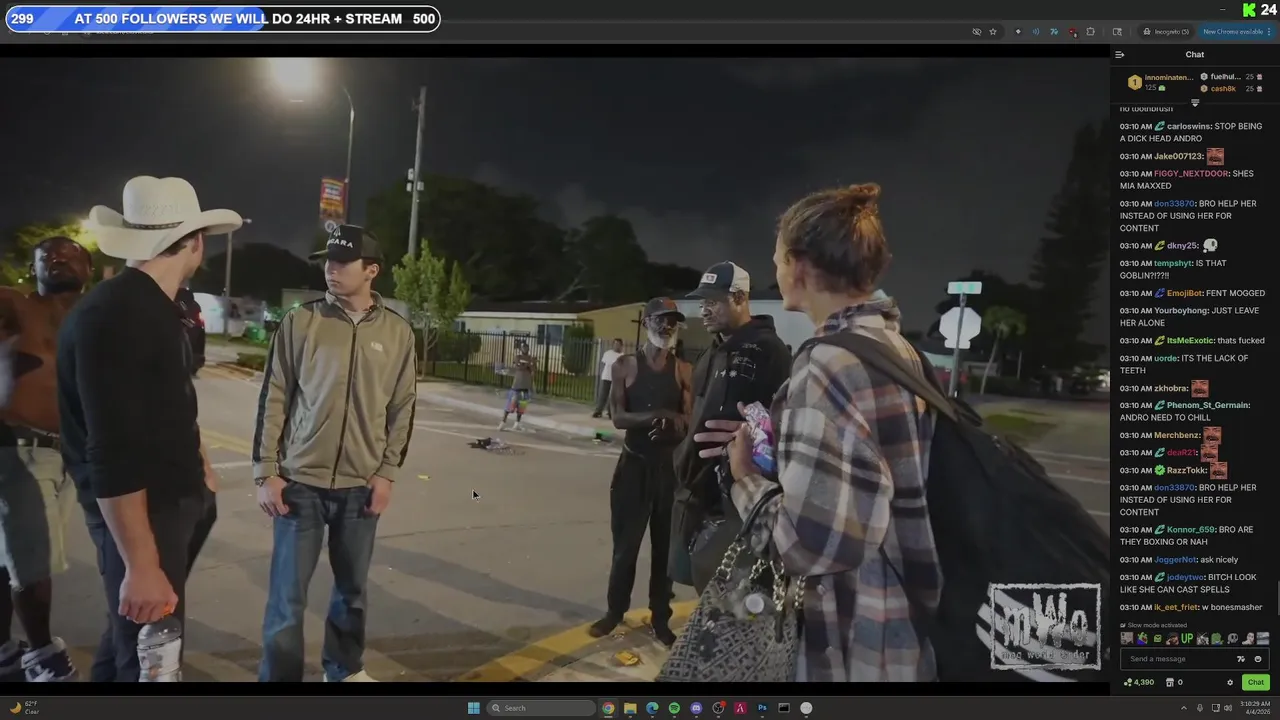Image resolution: width=1280 pixels, height=720 pixels.
Task: Open jodeytwo's profile from chat
Action: [x=1186, y=578]
